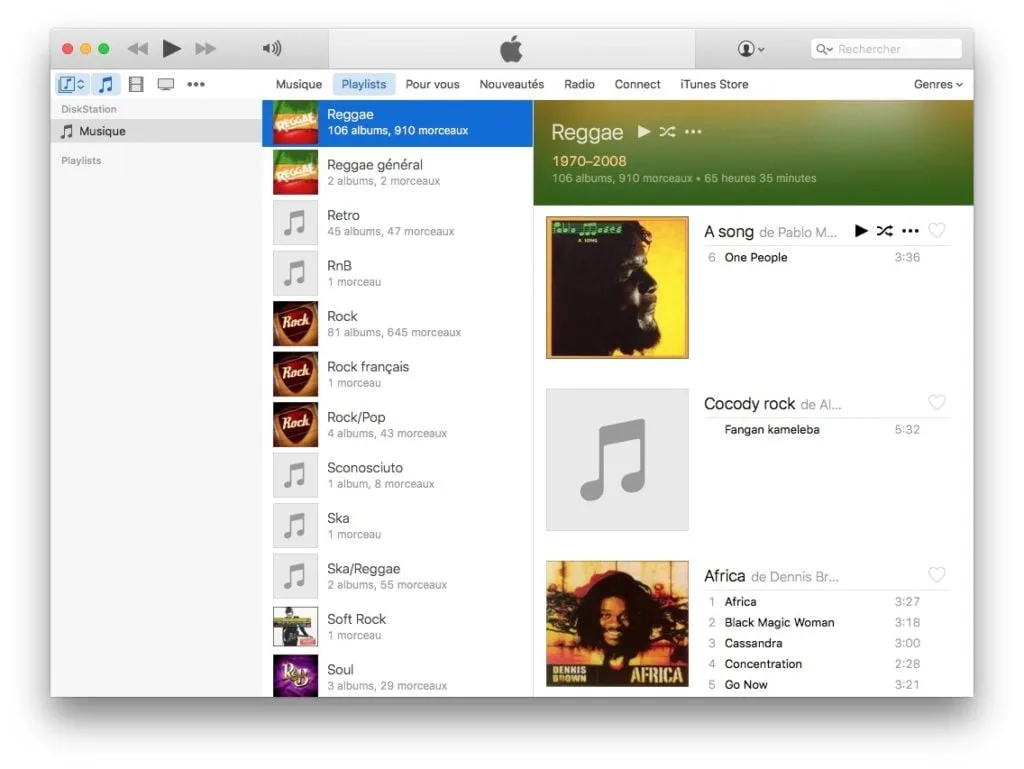Open the iTunes Store tab
The image size is (1024, 769).
[x=714, y=84]
